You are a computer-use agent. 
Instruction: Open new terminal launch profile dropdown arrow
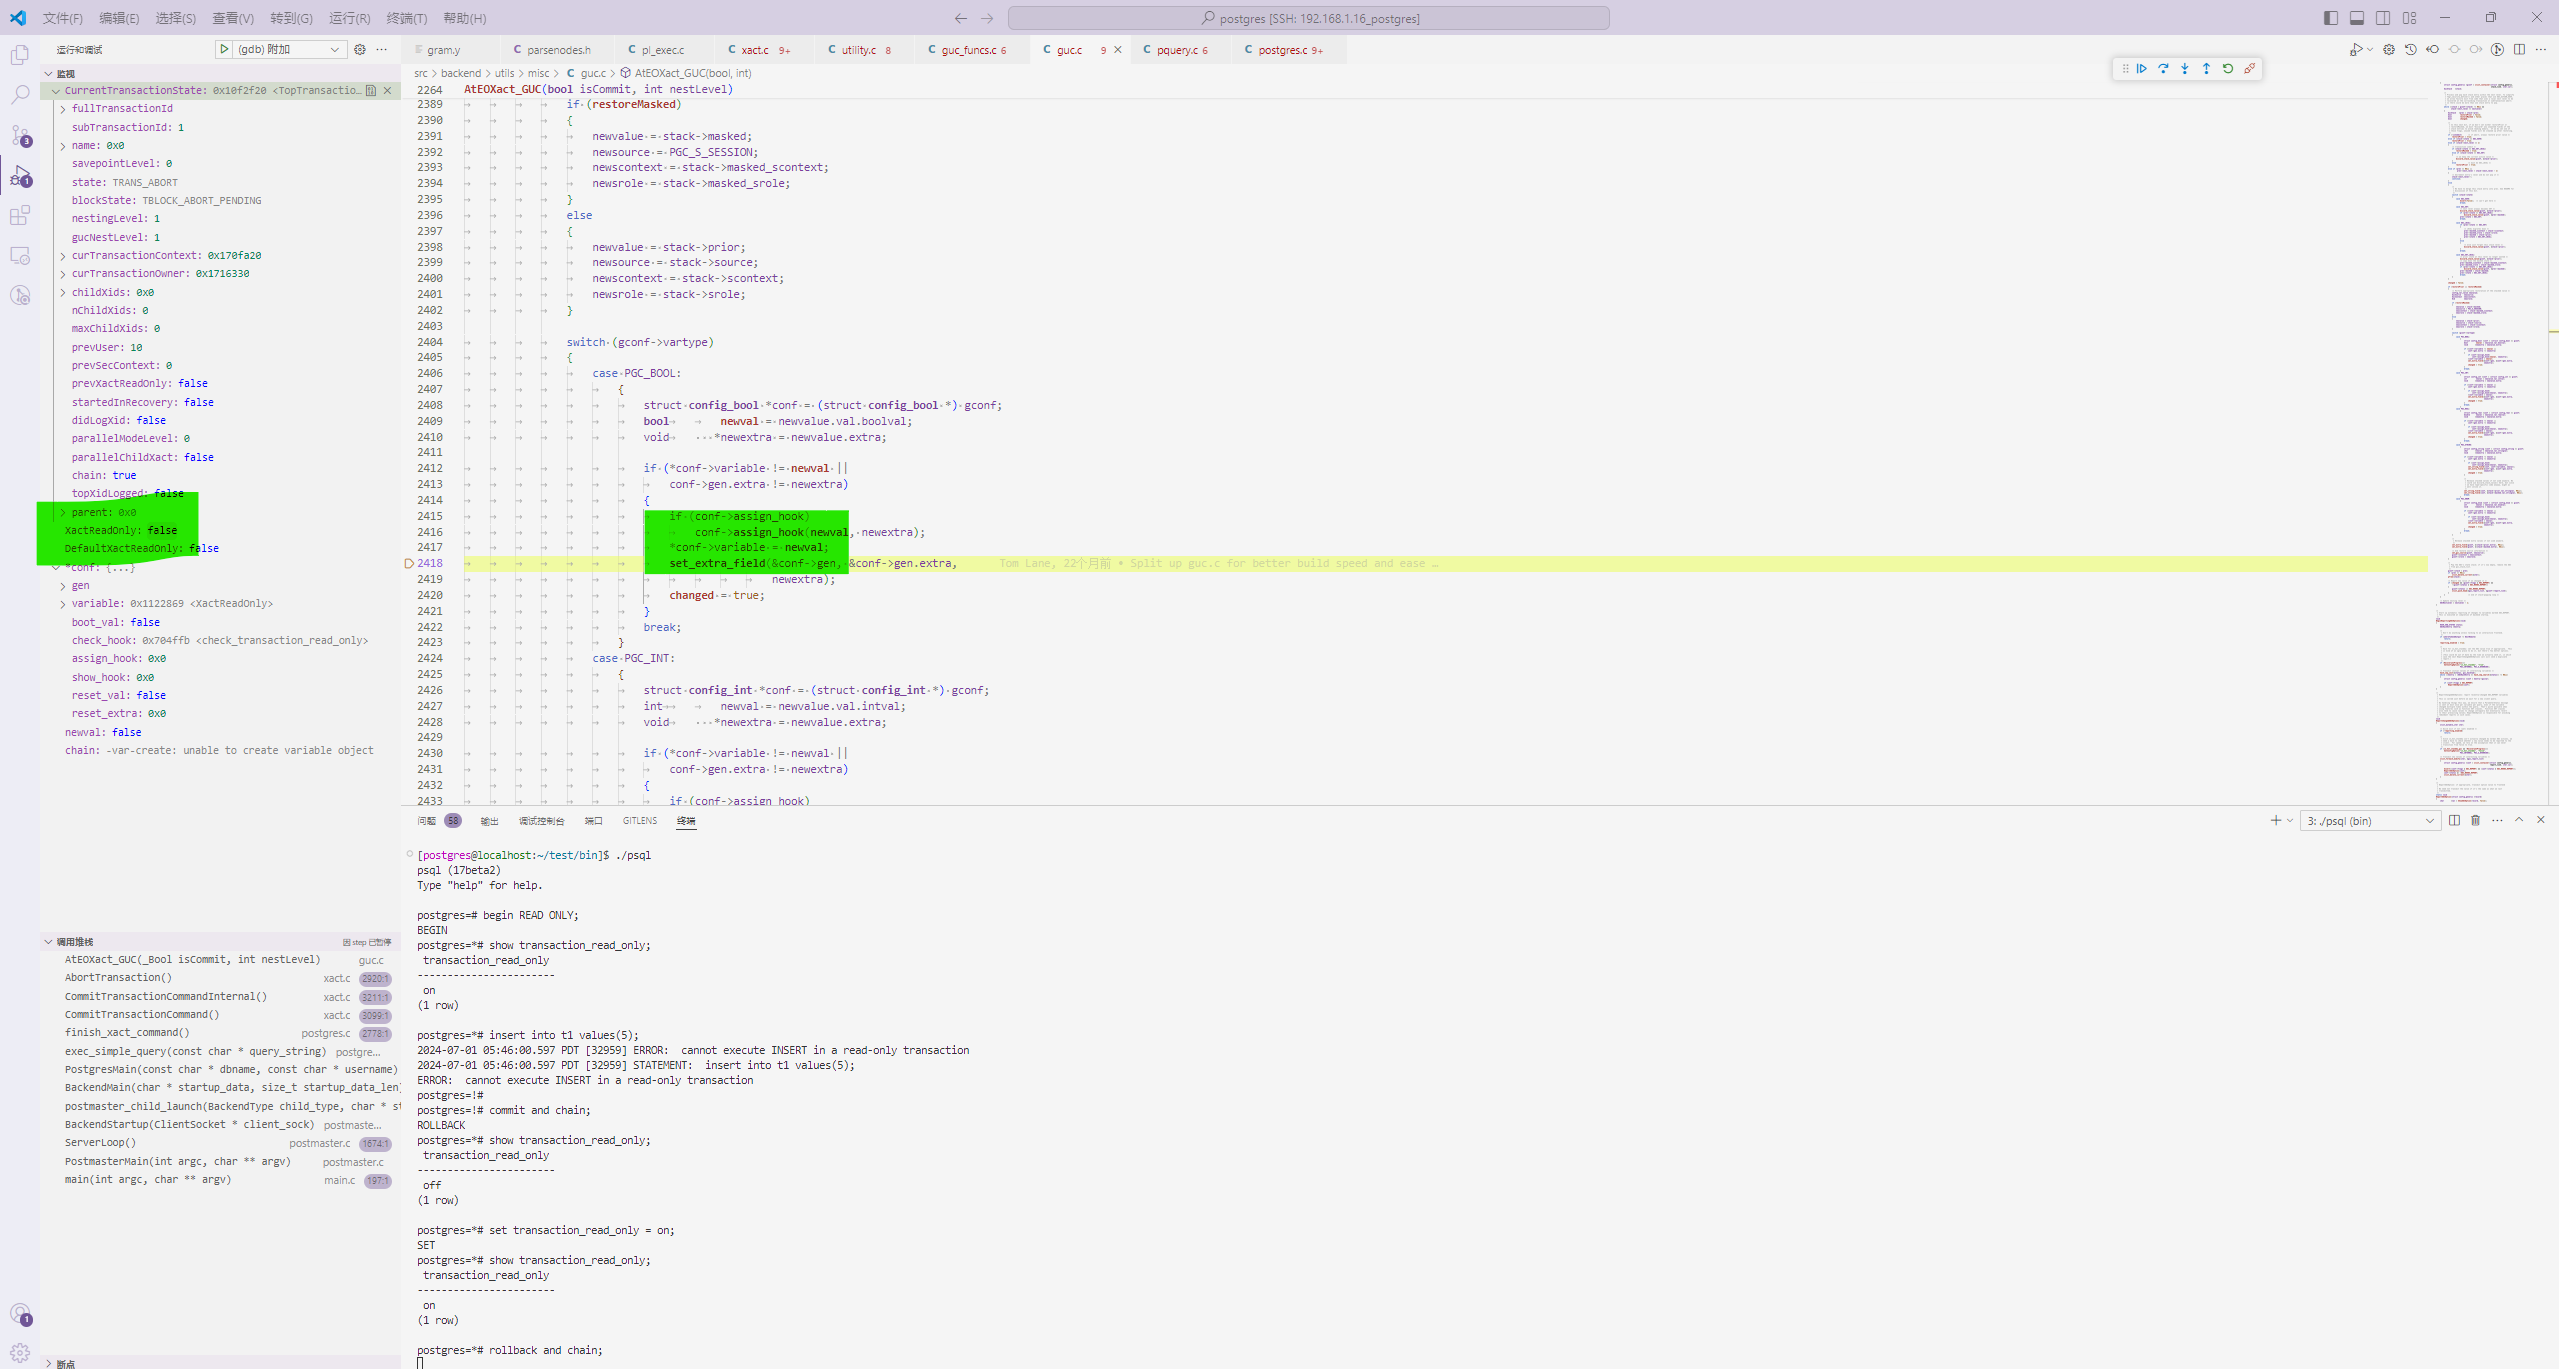pos(2290,821)
